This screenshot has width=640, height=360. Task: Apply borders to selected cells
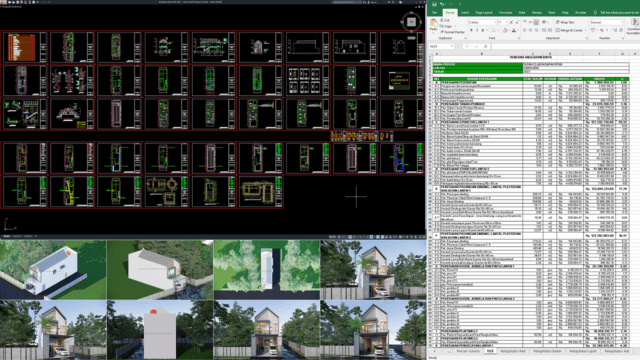point(493,30)
